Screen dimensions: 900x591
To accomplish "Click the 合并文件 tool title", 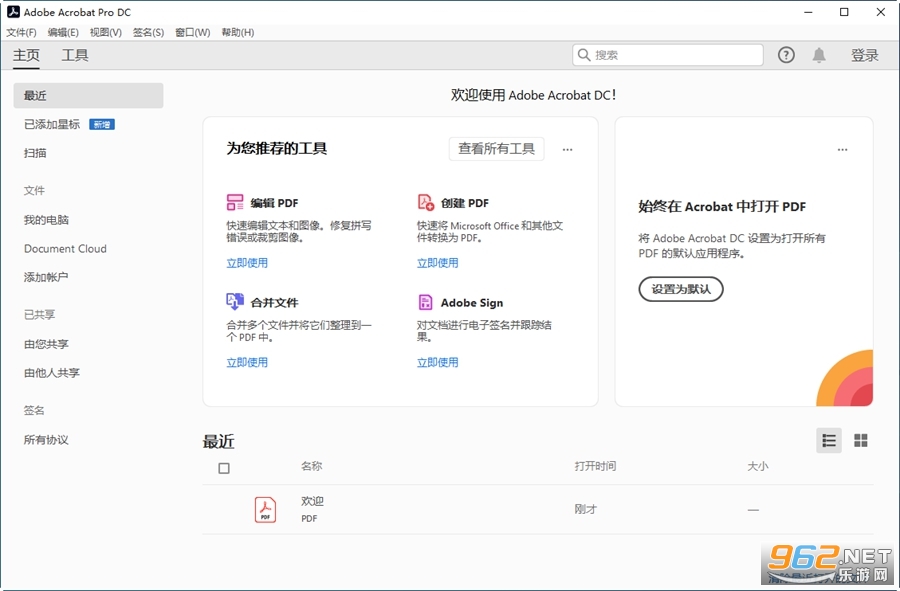I will pyautogui.click(x=274, y=302).
